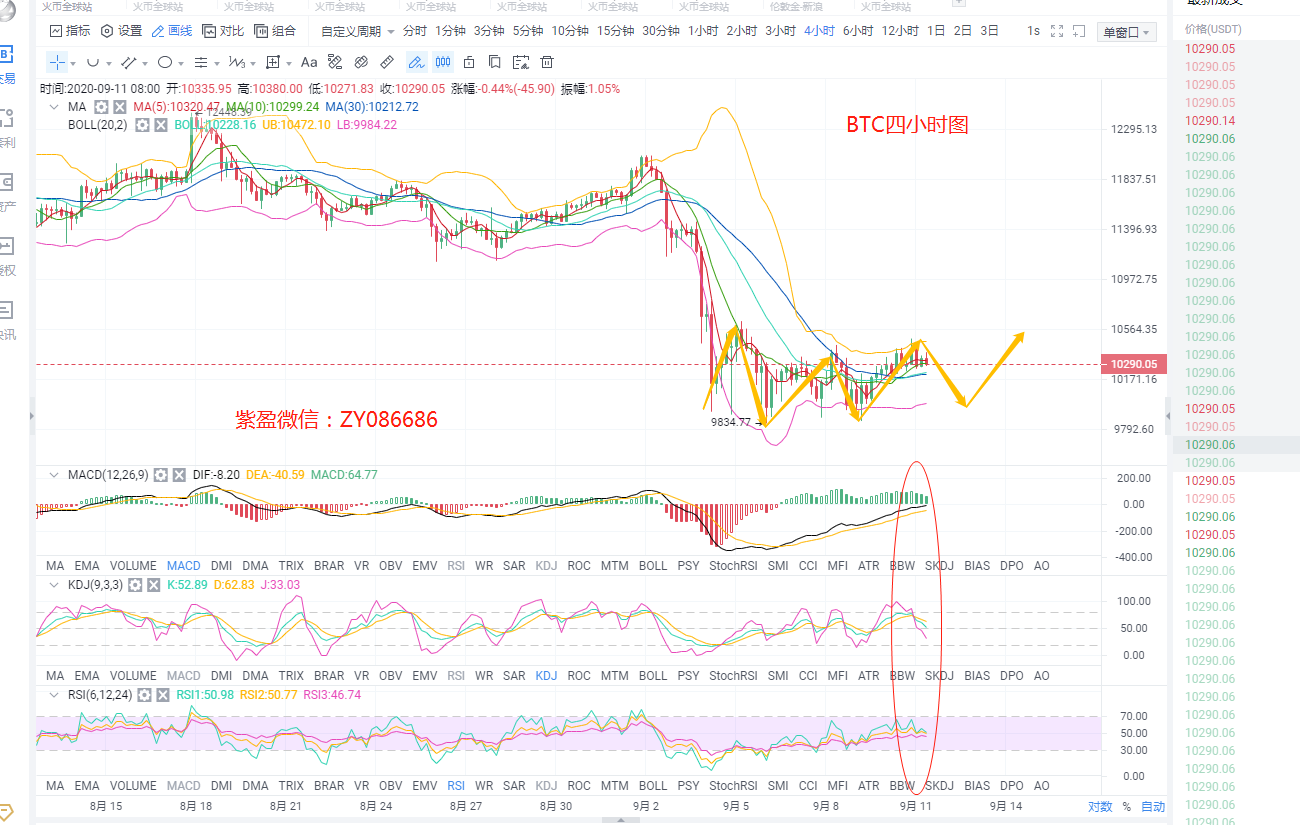
Task: Open the 自定义周期 custom period dropdown
Action: (357, 31)
